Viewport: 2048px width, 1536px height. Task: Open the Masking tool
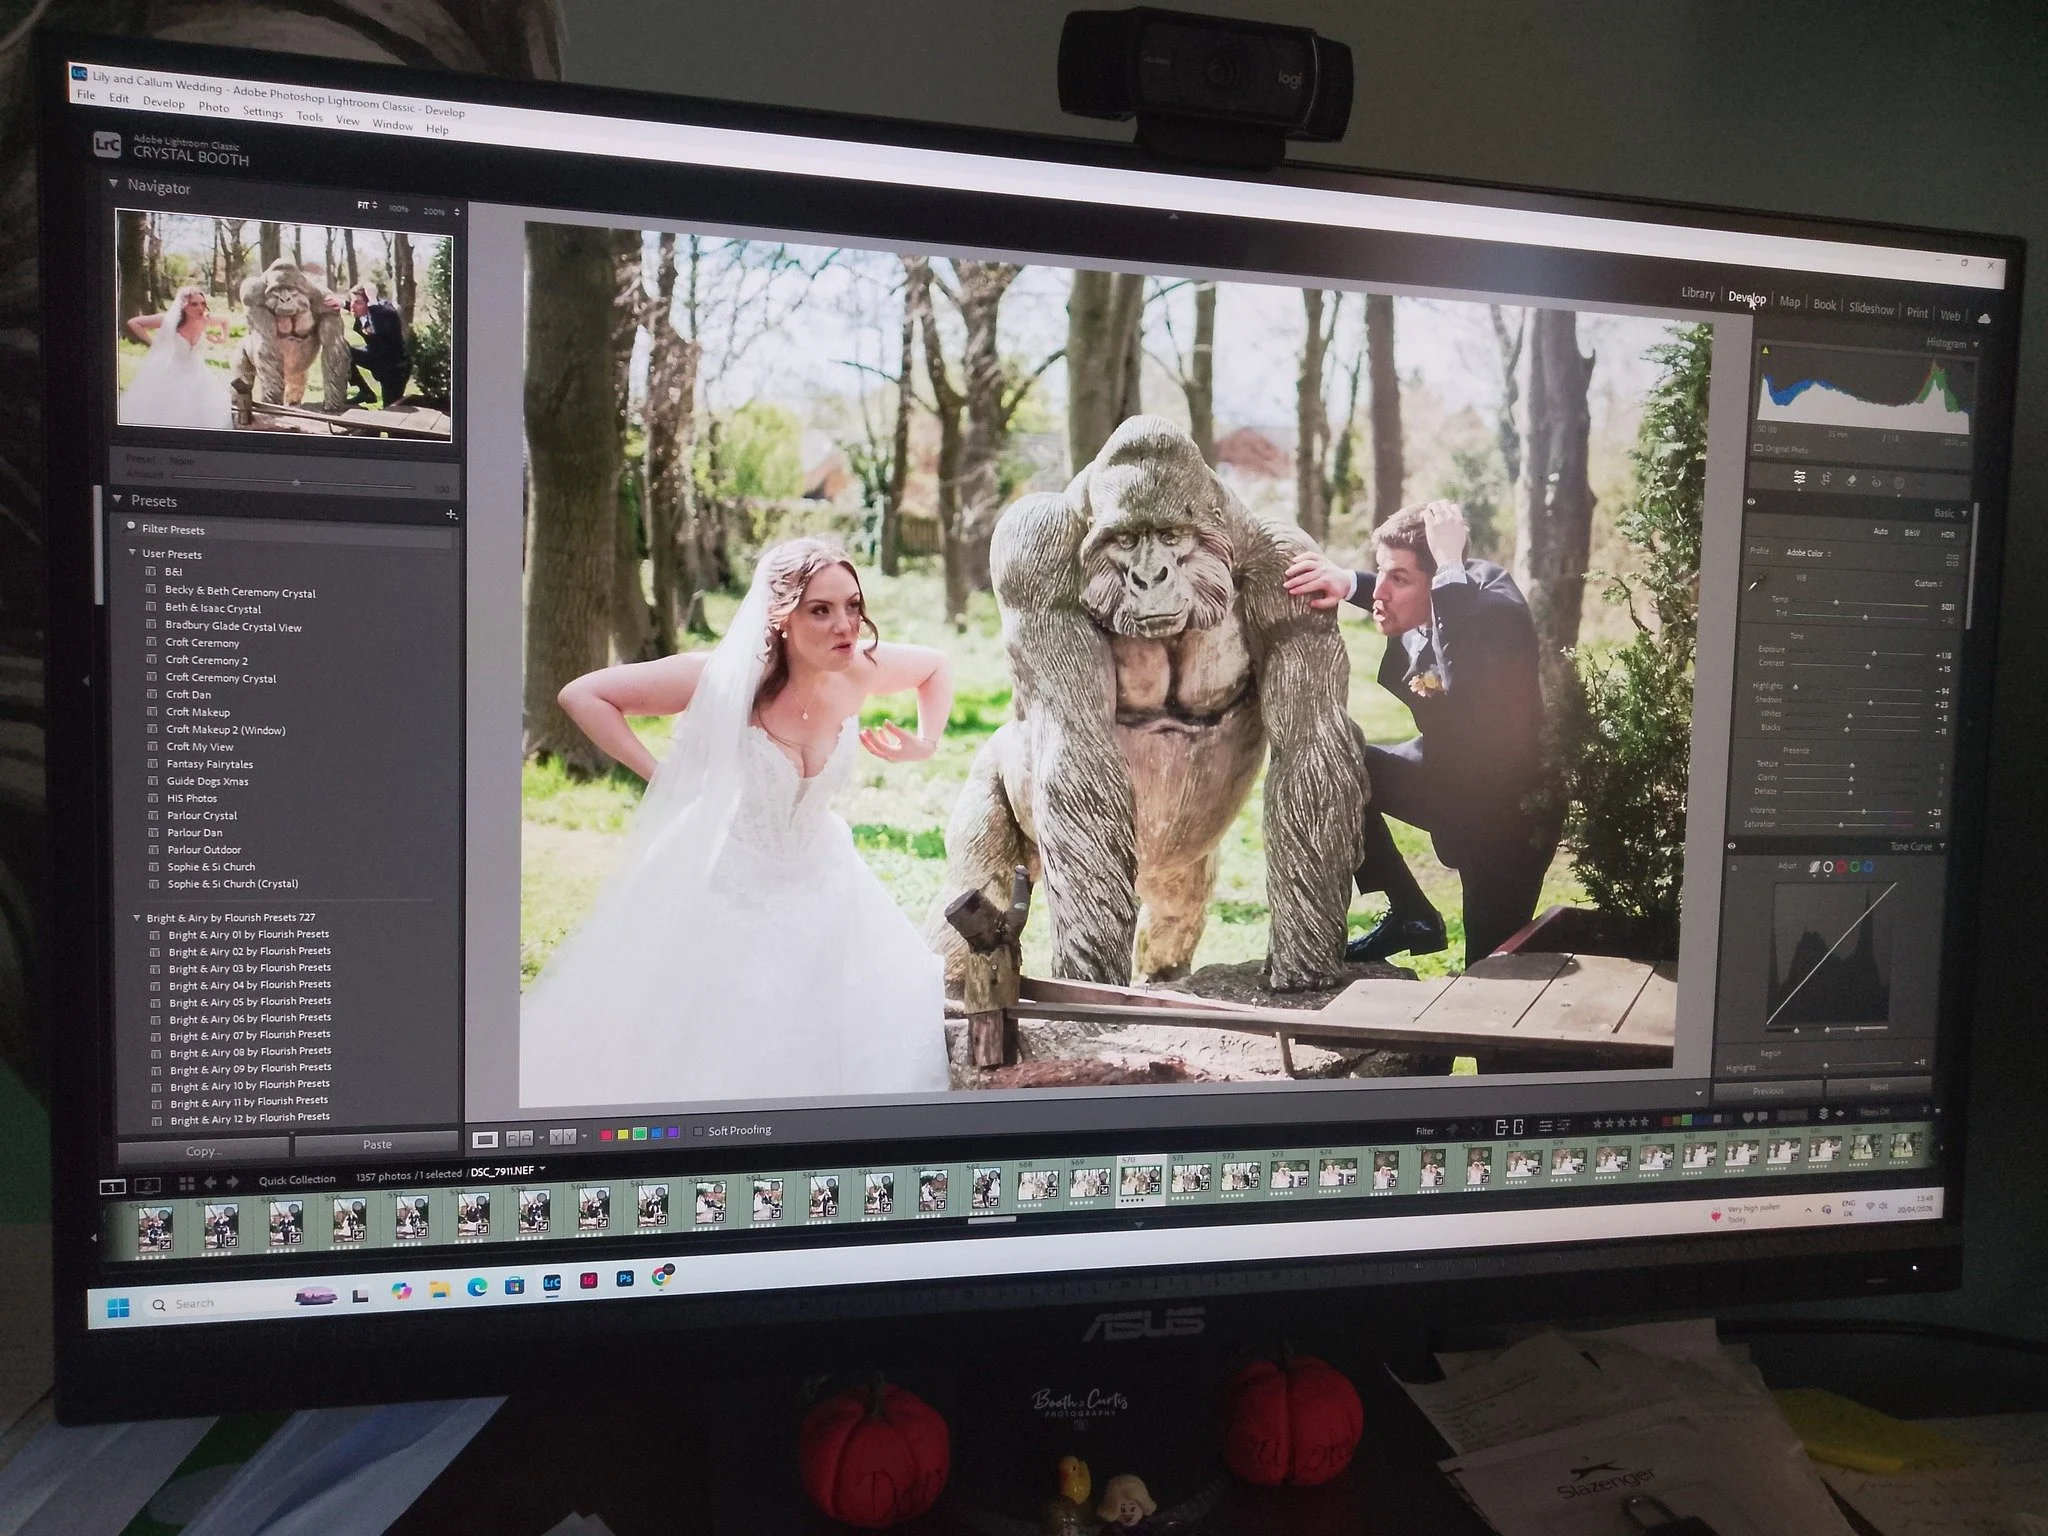(x=1900, y=481)
